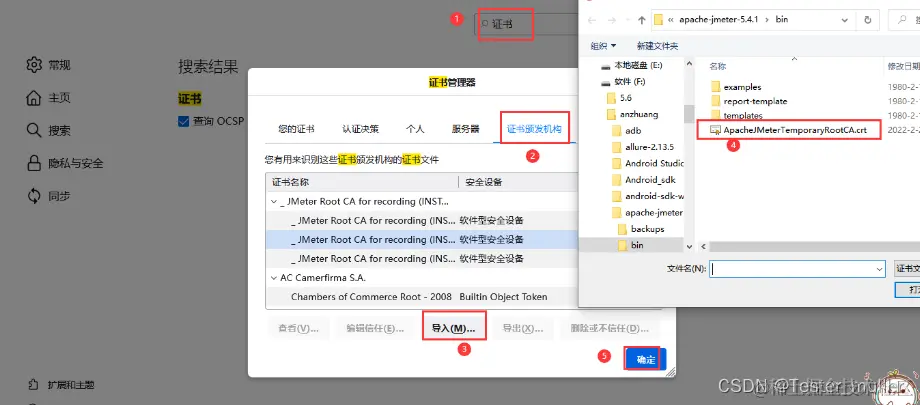Switch to the 个人 tab

pos(415,129)
